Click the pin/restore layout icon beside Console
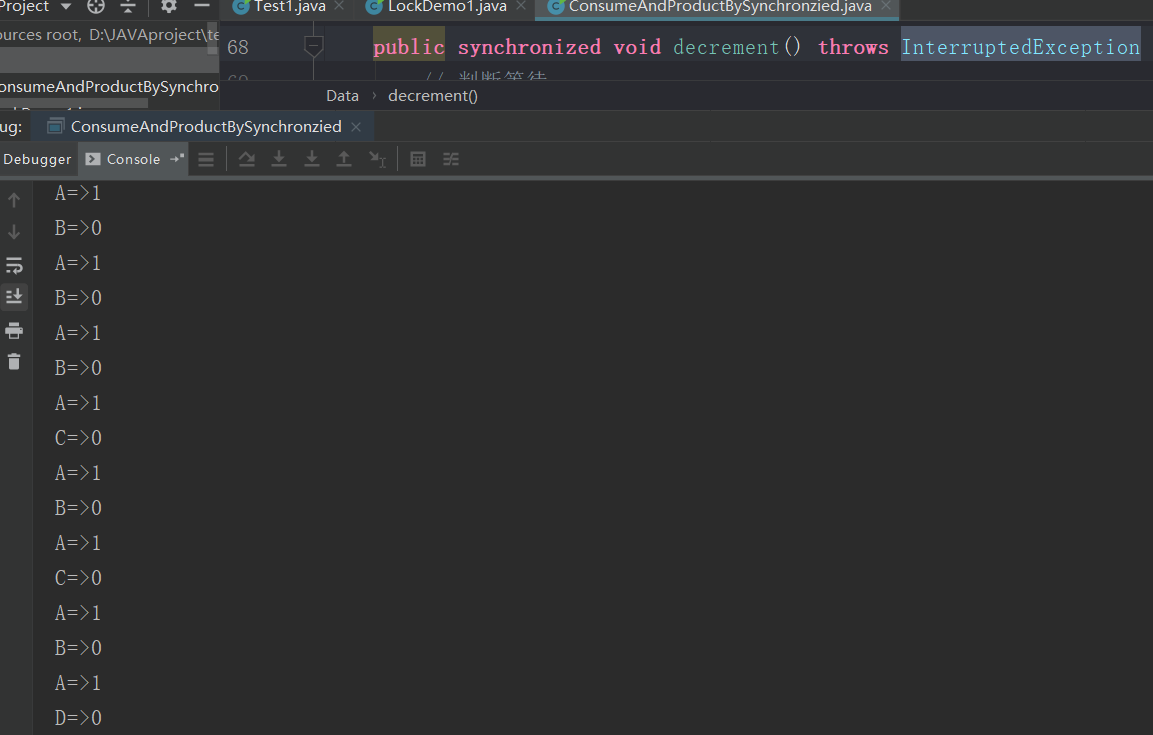Screen dimensions: 1153x735 (x=177, y=159)
